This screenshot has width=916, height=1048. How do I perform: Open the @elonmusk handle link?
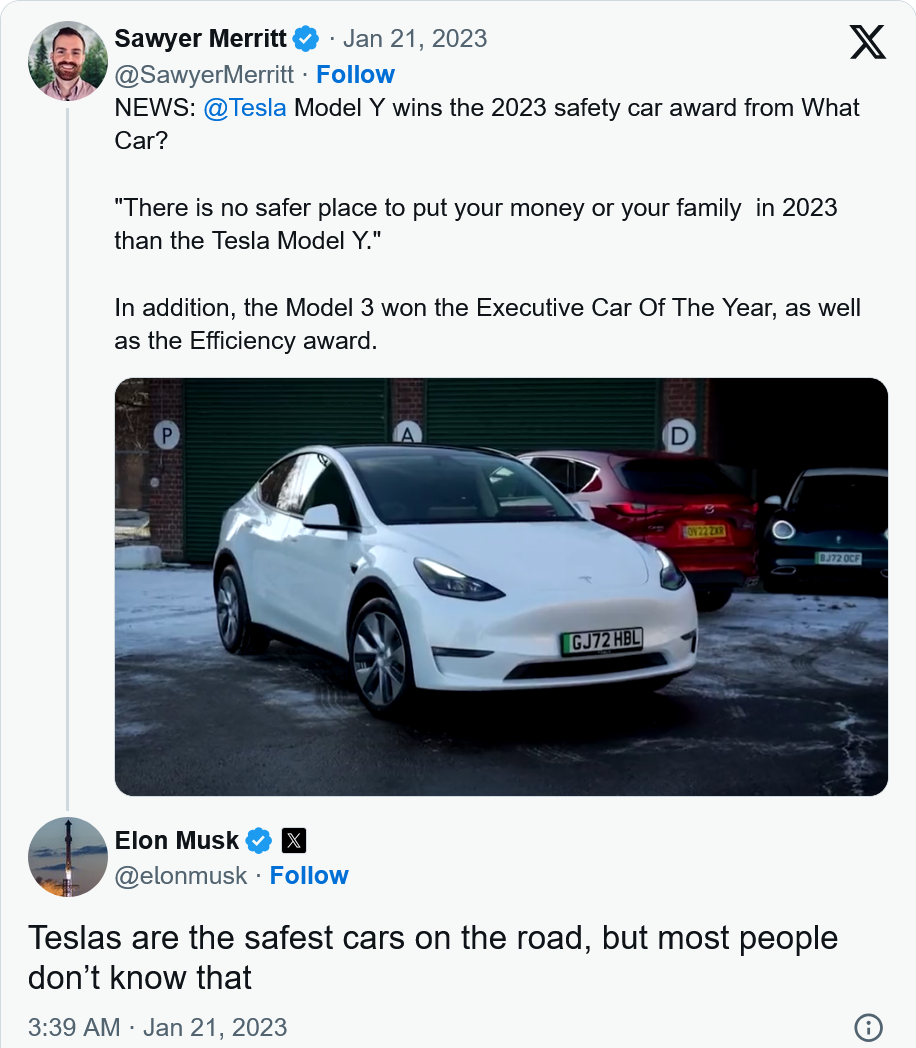[x=181, y=876]
